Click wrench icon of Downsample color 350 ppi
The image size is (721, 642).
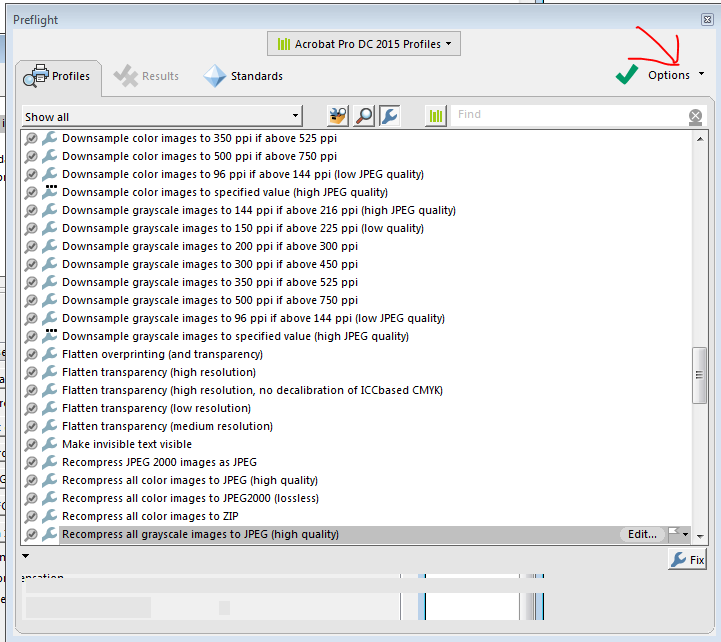coord(49,138)
